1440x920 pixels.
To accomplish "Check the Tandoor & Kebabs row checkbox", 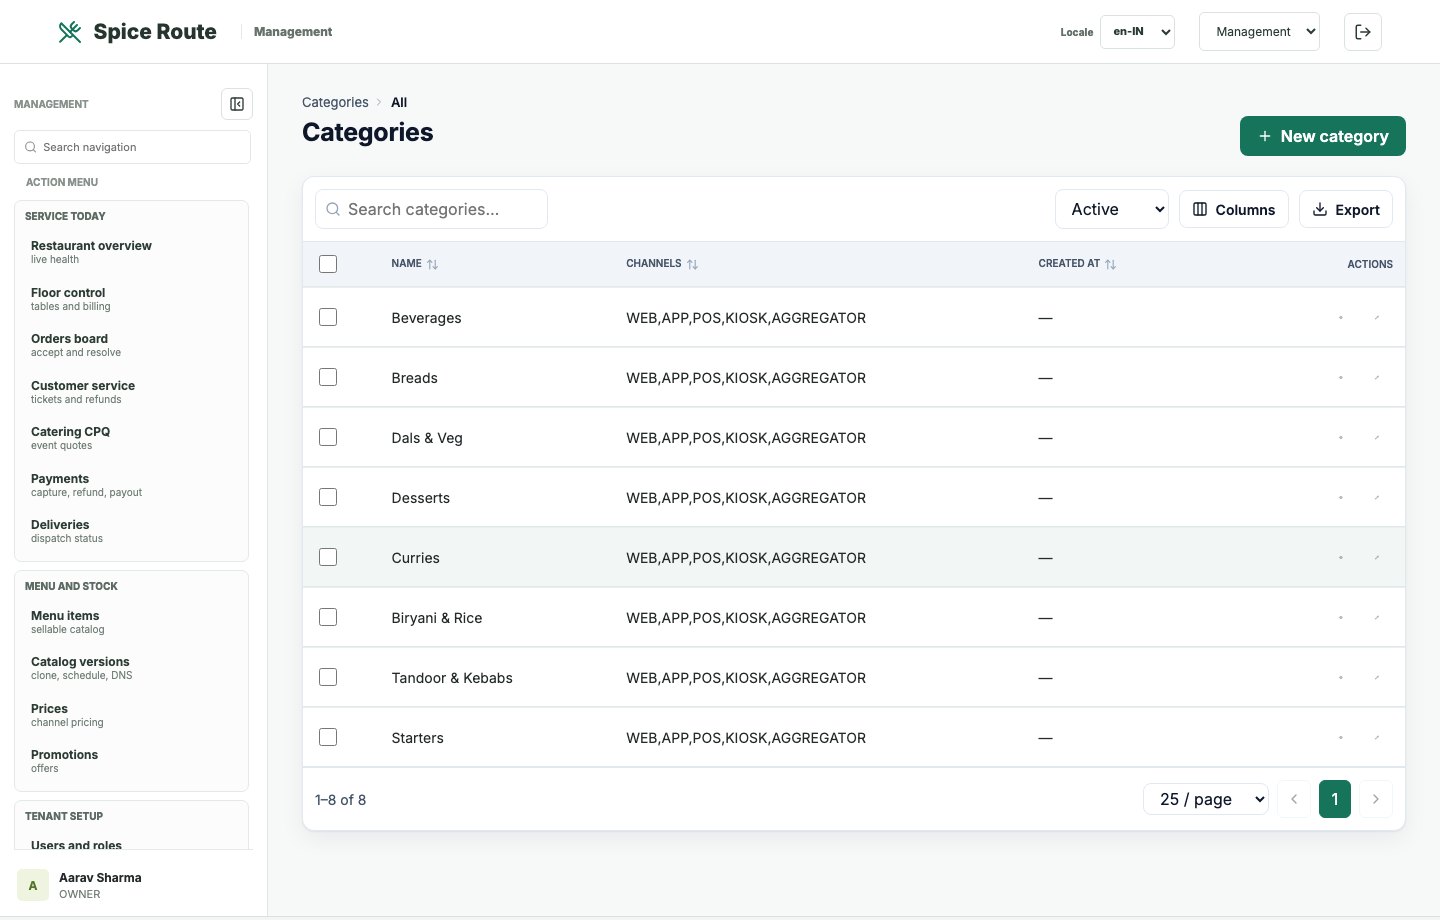I will click(328, 677).
